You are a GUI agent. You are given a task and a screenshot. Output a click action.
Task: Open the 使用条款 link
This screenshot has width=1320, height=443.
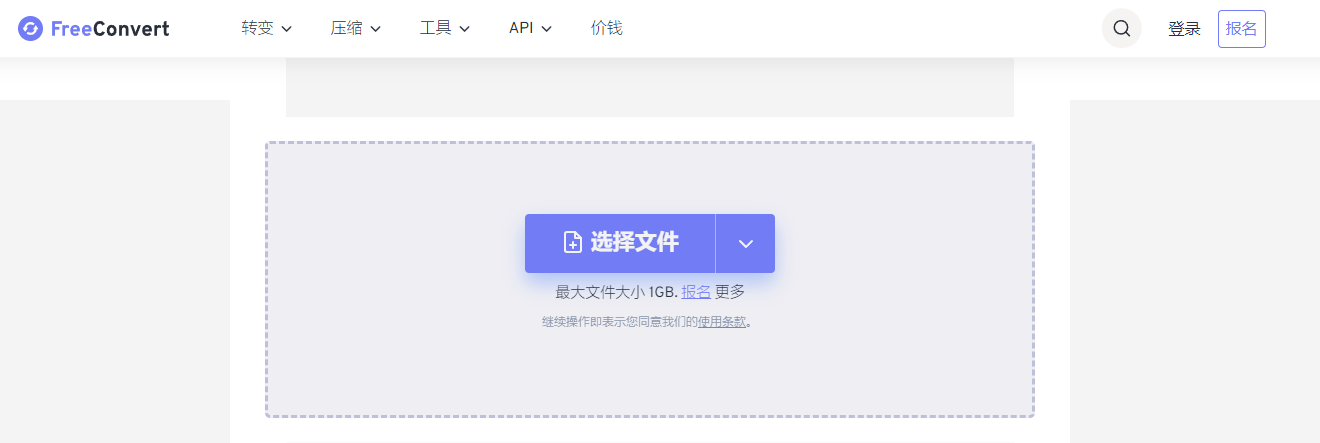tap(722, 322)
